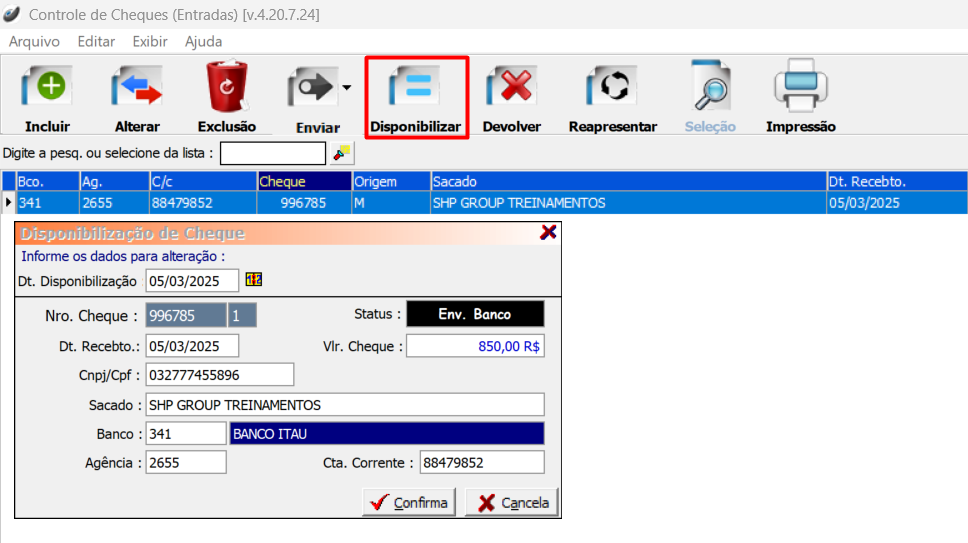Click the Impressão printer icon
The image size is (968, 543).
(800, 88)
